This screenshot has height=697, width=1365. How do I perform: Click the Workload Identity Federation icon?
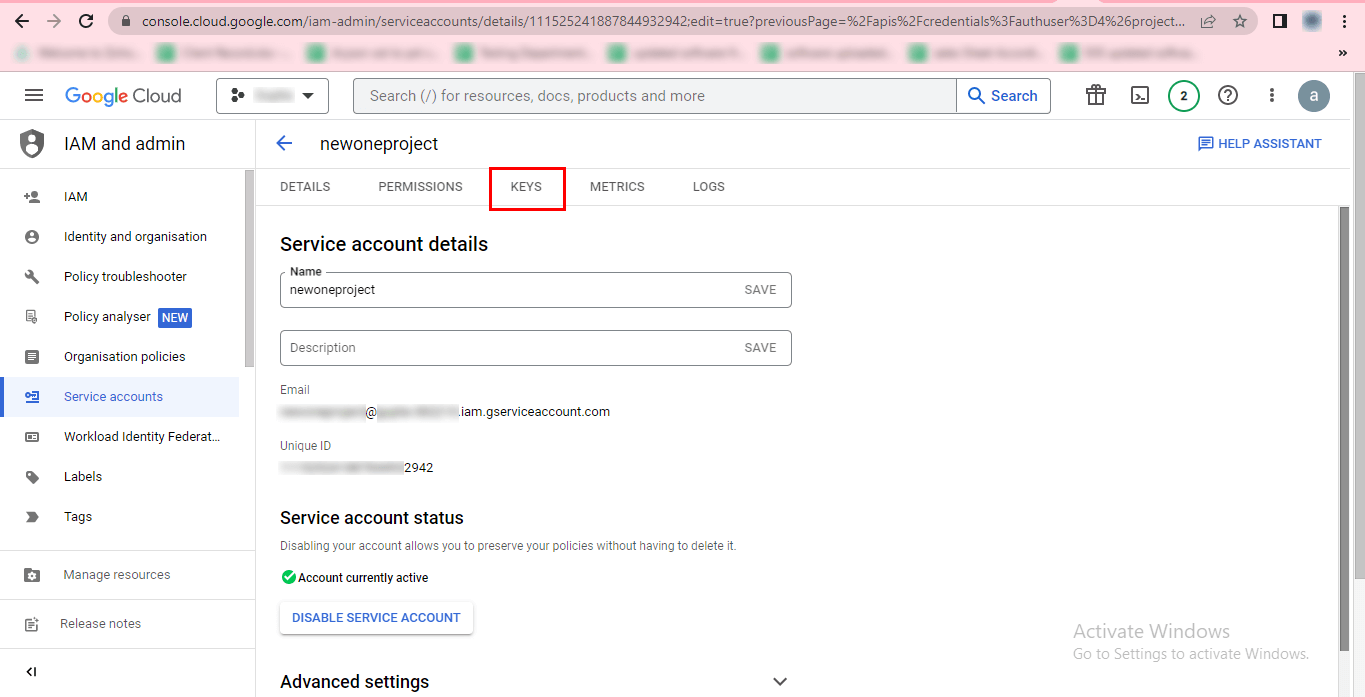[32, 437]
